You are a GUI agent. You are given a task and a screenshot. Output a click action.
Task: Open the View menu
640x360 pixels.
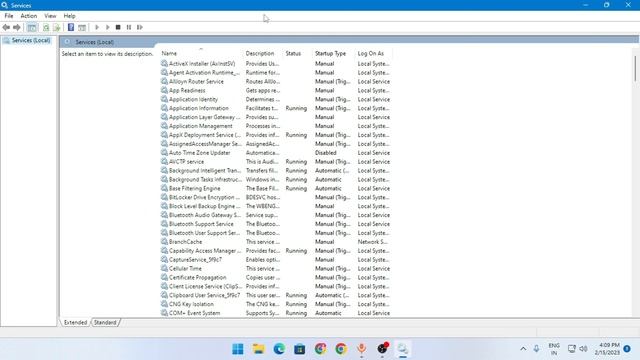point(50,16)
